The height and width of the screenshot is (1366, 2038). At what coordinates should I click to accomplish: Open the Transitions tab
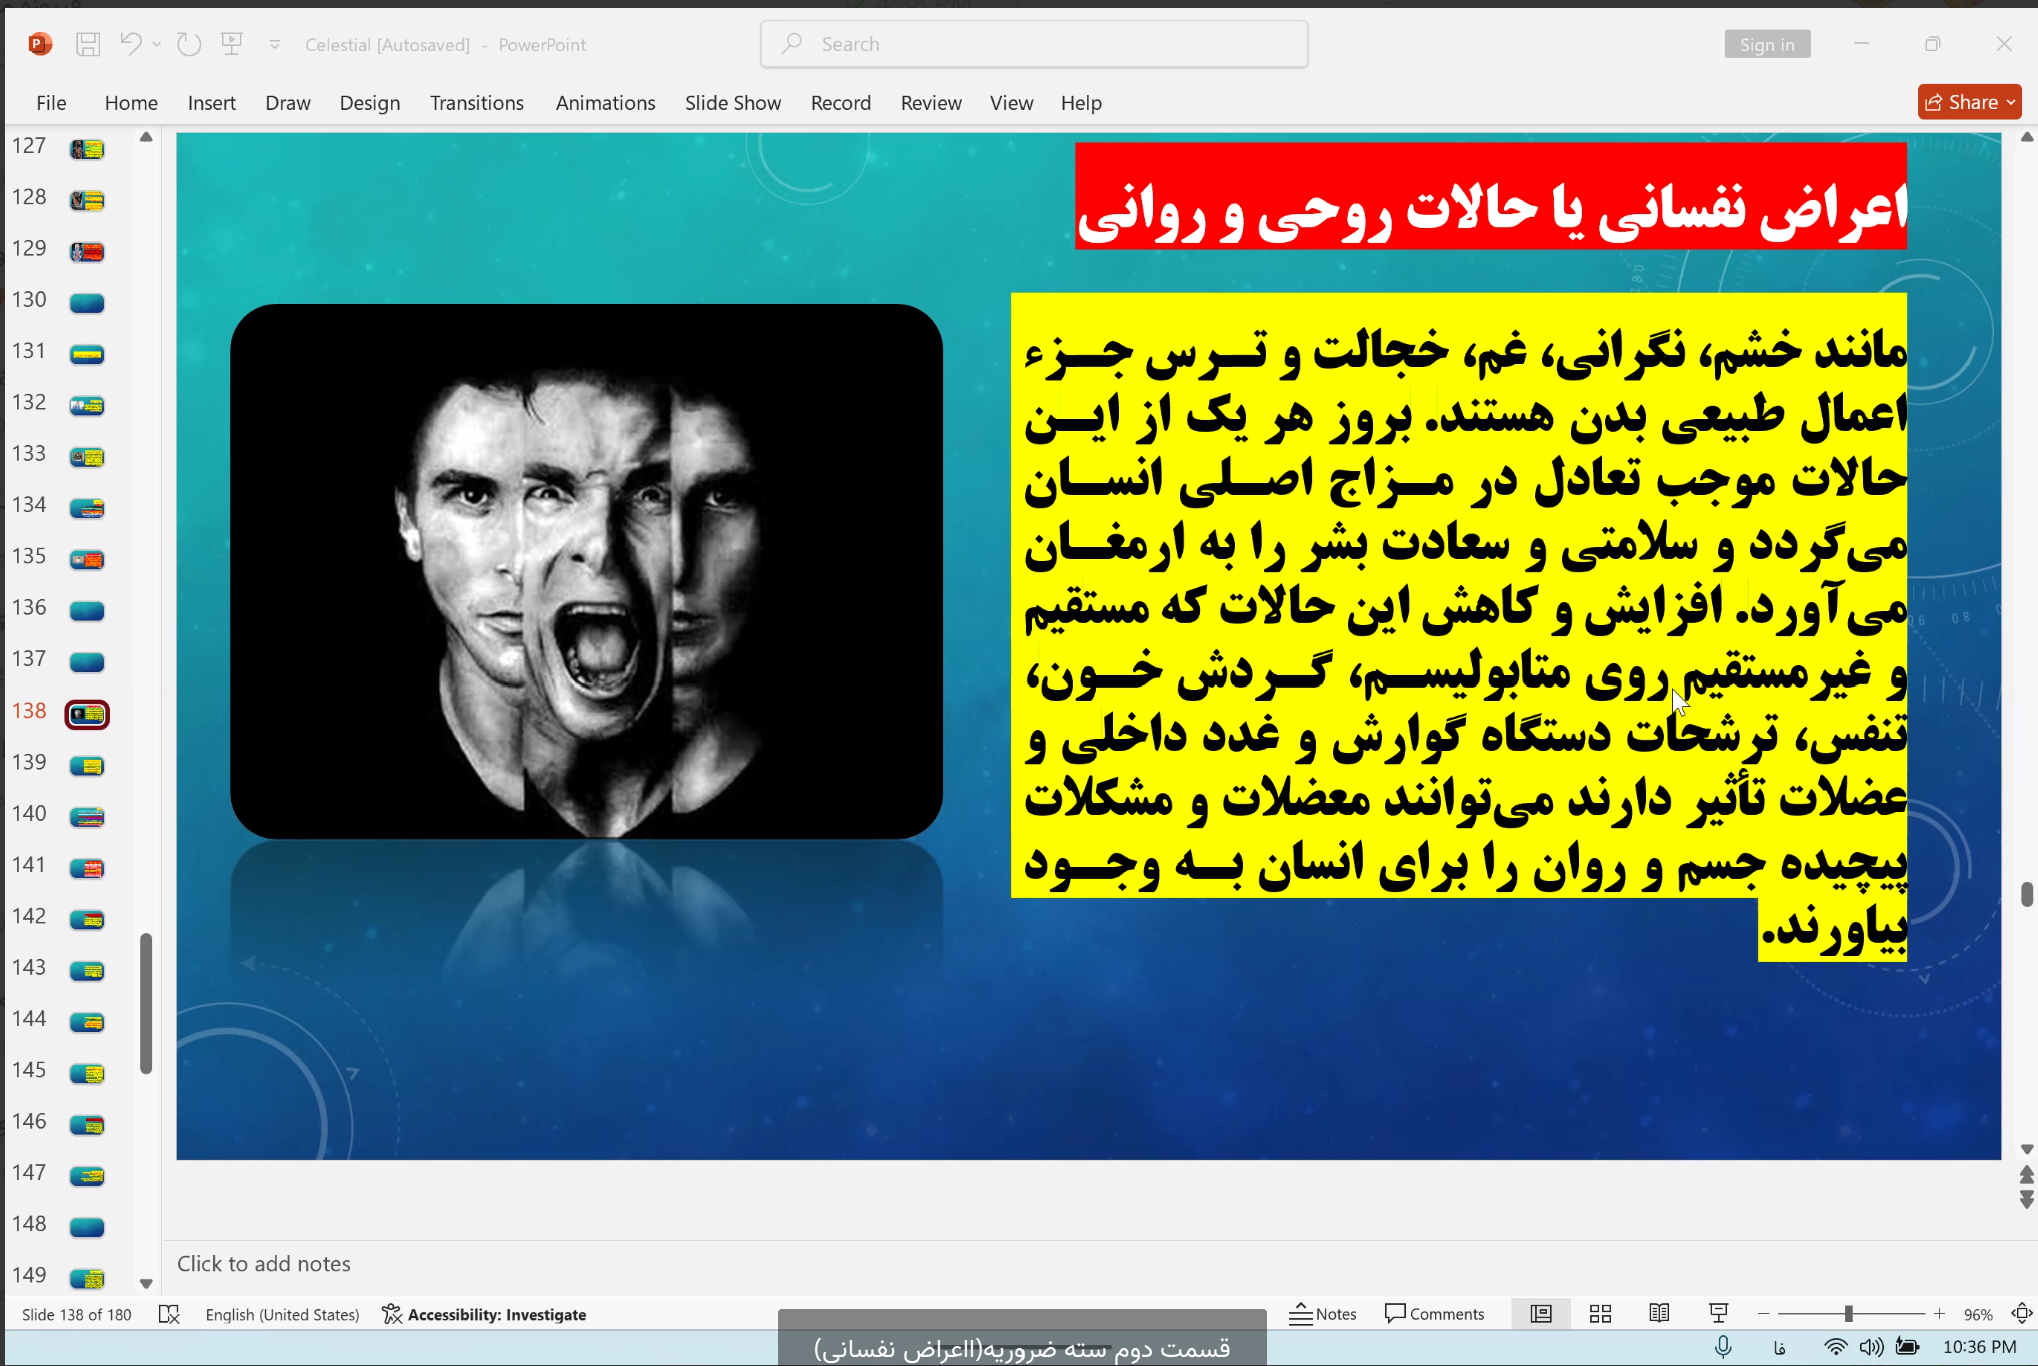coord(476,103)
